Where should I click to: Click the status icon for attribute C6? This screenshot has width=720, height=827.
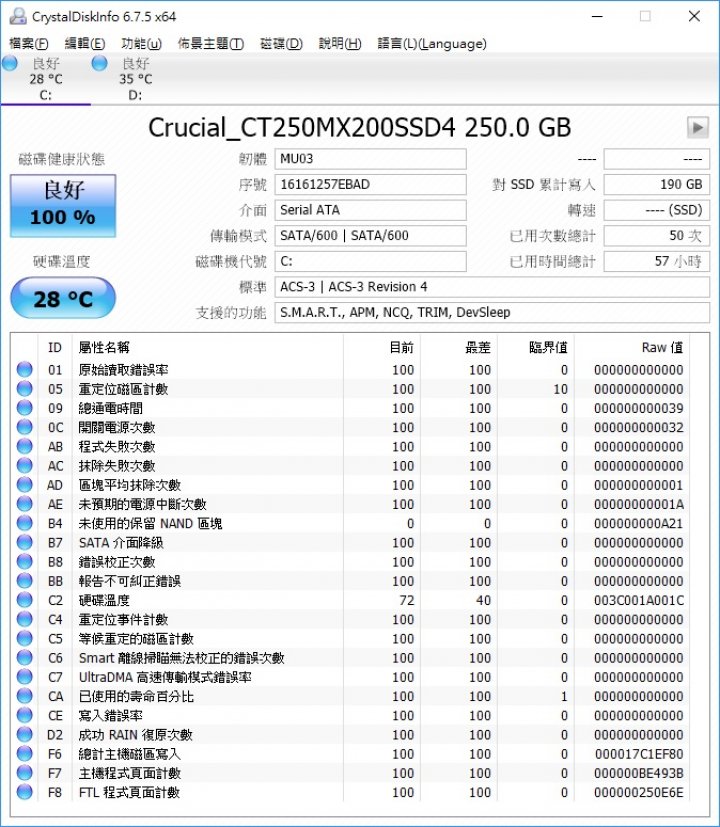point(25,658)
